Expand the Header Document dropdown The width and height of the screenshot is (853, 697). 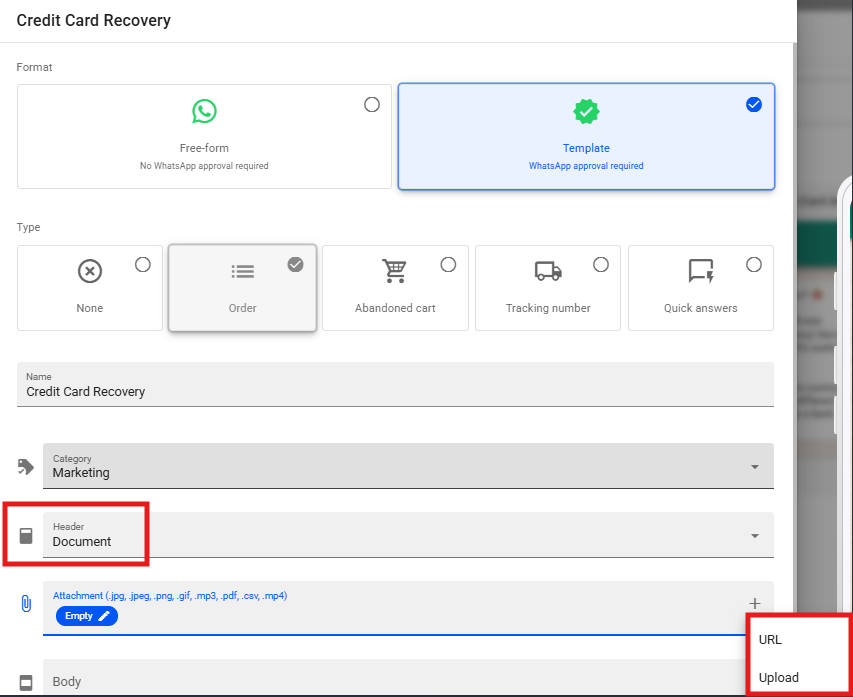click(x=408, y=535)
